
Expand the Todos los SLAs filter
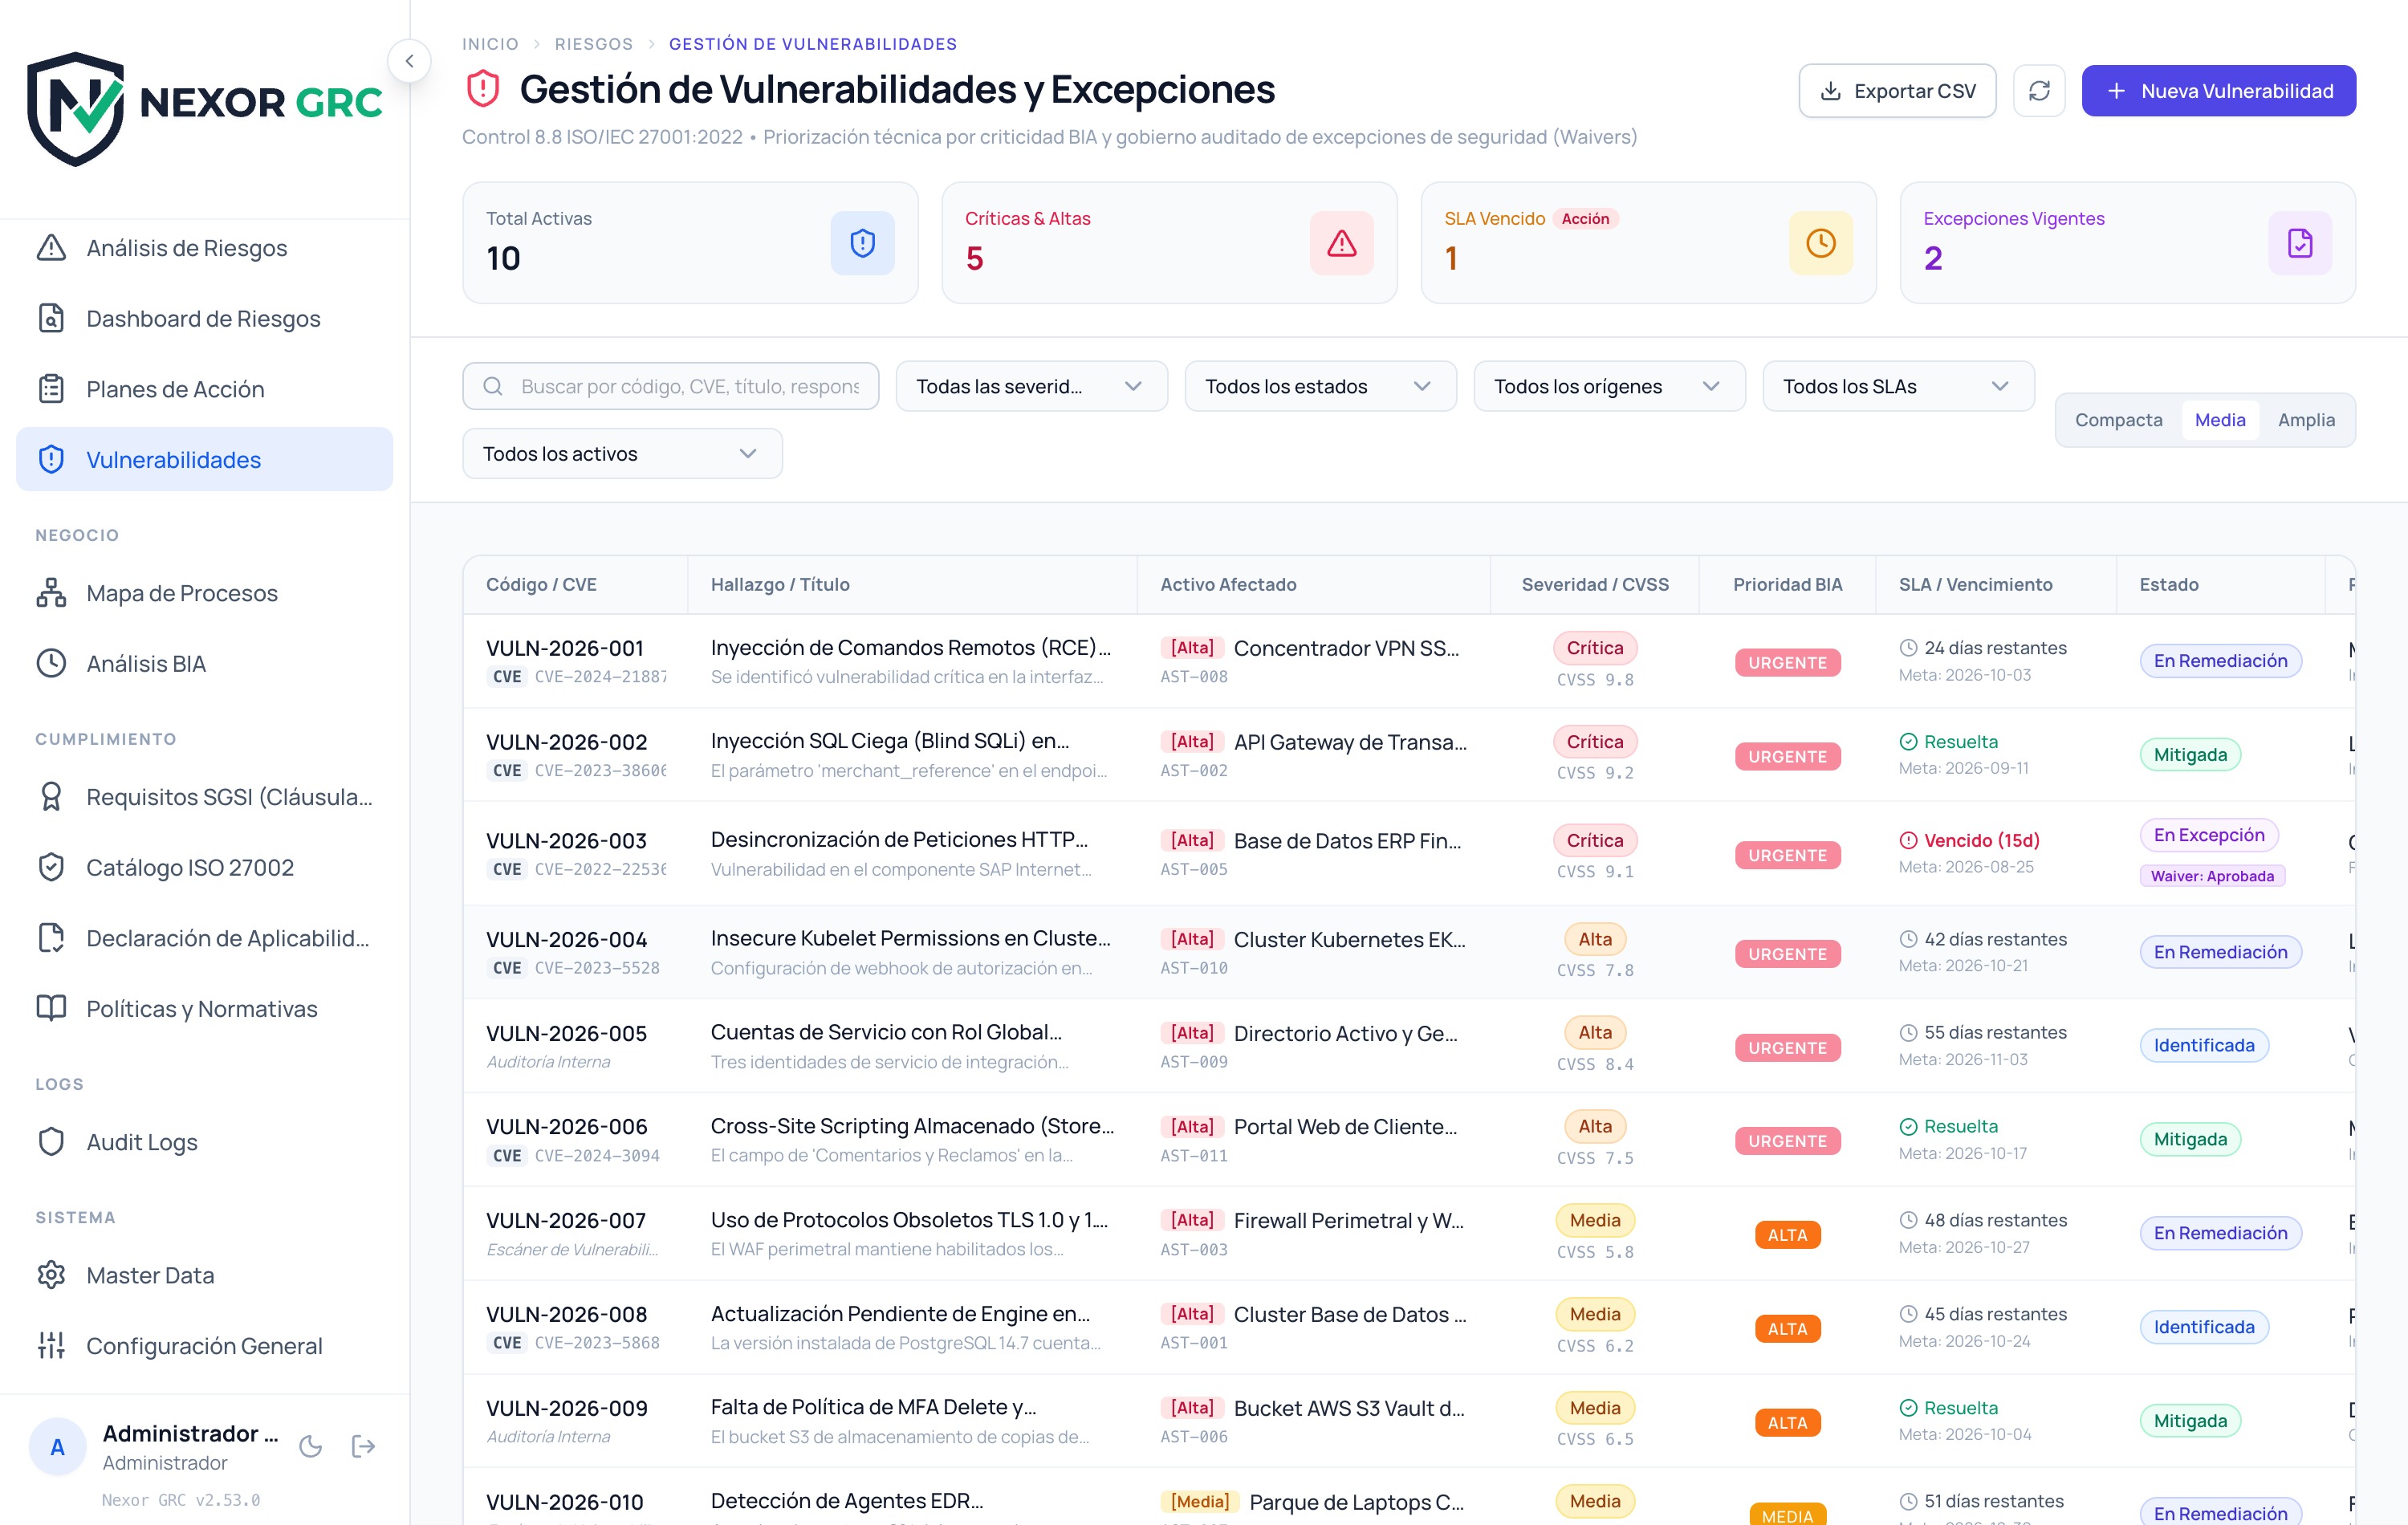coord(1898,386)
